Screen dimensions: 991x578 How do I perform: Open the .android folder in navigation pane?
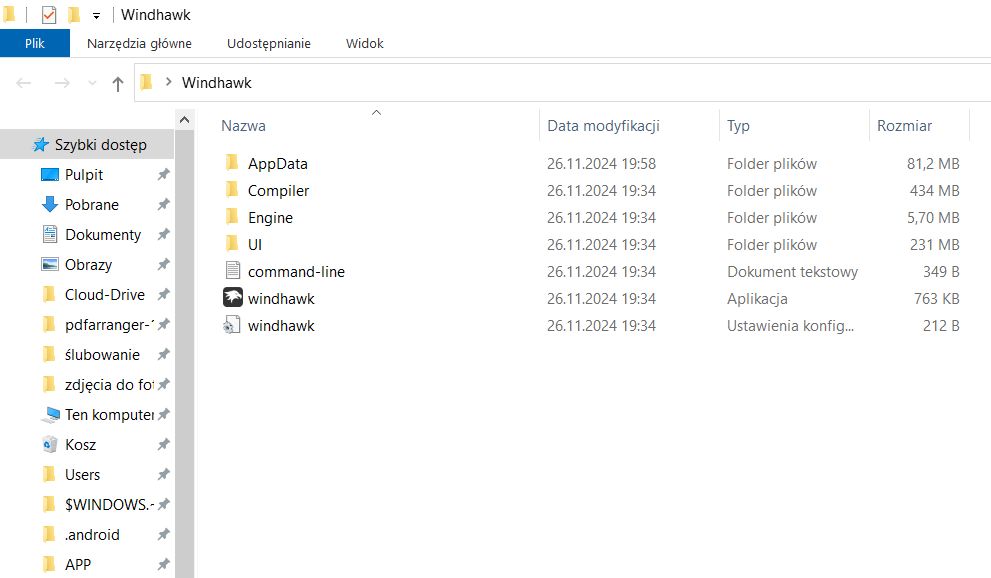92,535
